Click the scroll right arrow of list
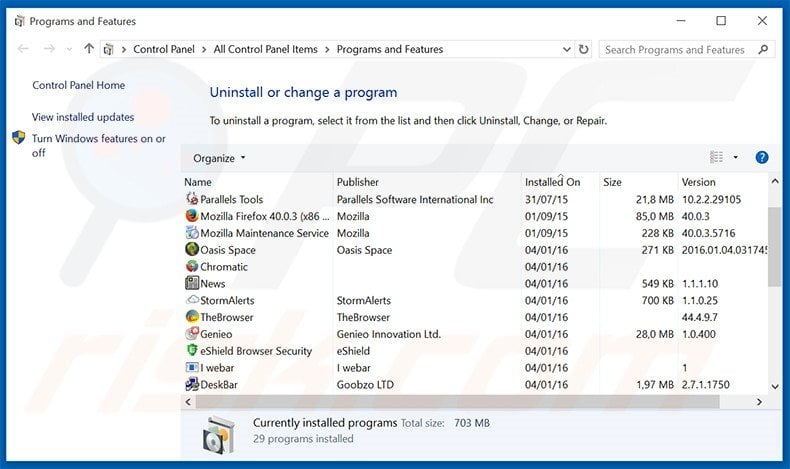 point(759,401)
